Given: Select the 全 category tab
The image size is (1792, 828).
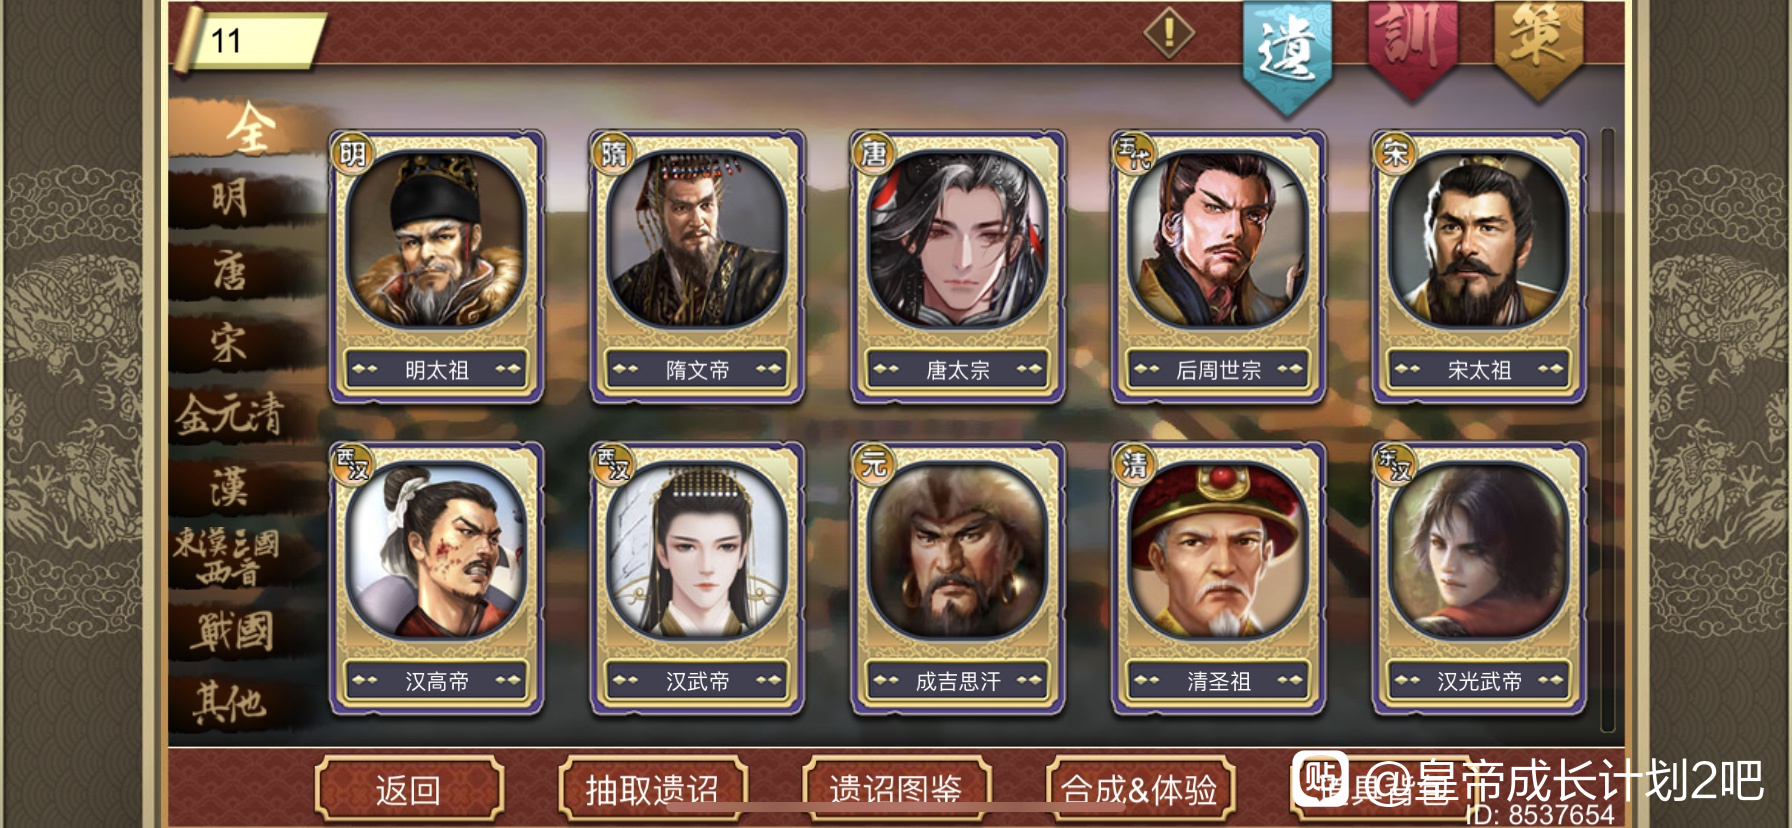Looking at the screenshot, I should (247, 127).
